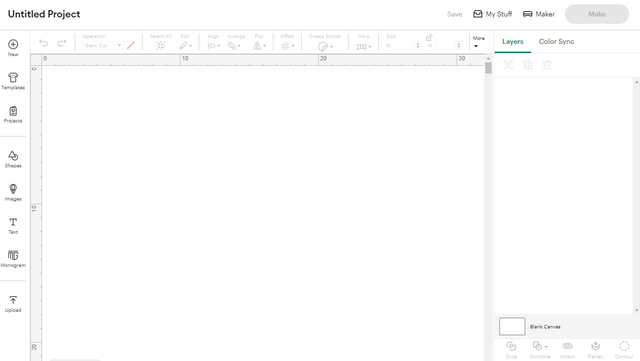Screen dimensions: 640x361
Task: Click the Blank Canvas thumbnail
Action: point(512,326)
